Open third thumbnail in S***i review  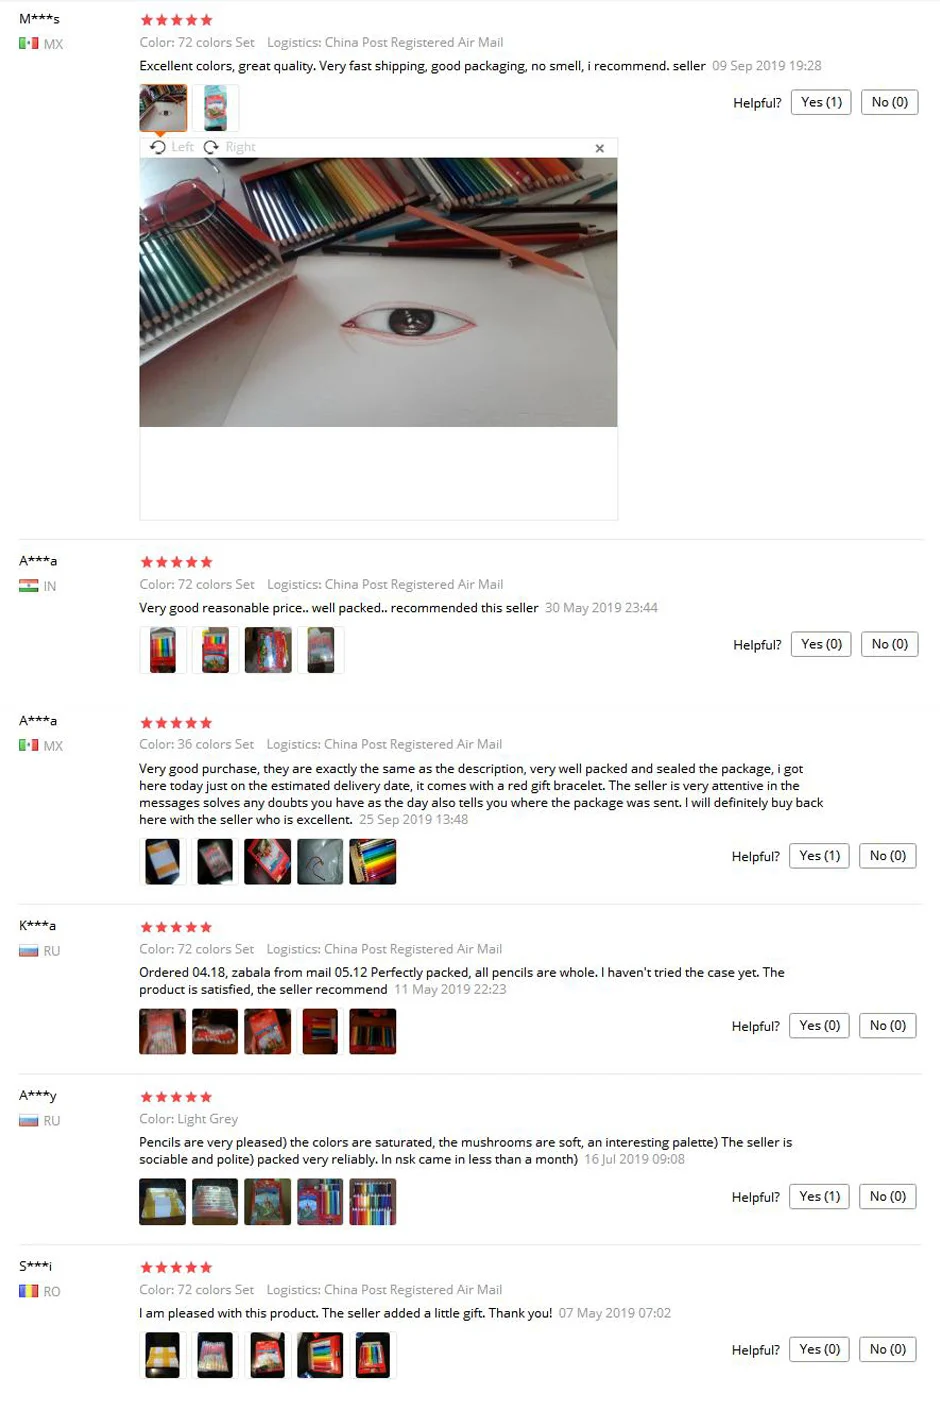click(267, 1355)
